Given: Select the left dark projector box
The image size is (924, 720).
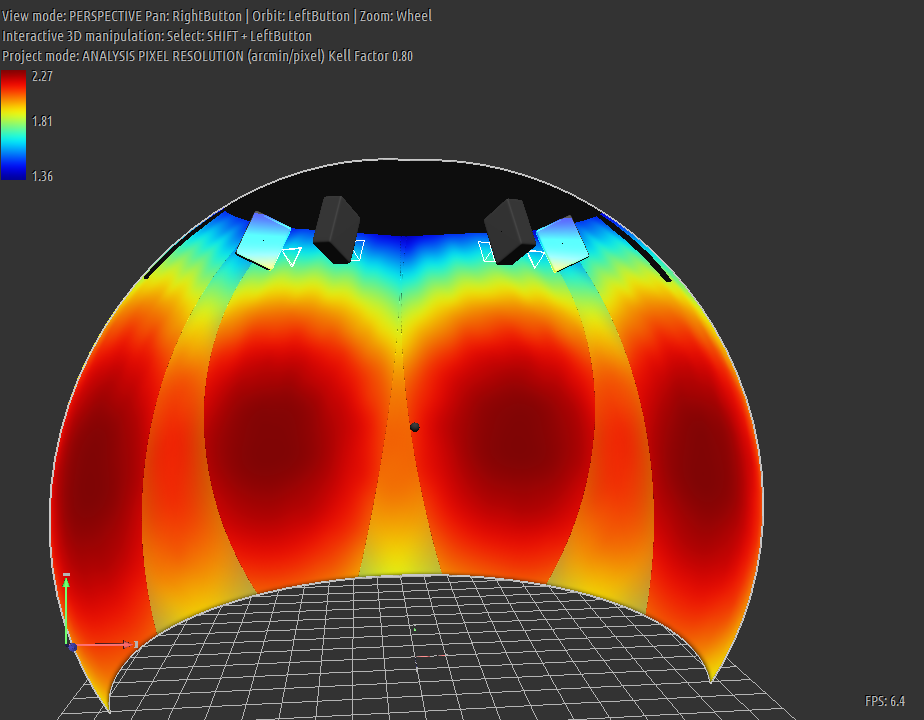Looking at the screenshot, I should tap(336, 230).
